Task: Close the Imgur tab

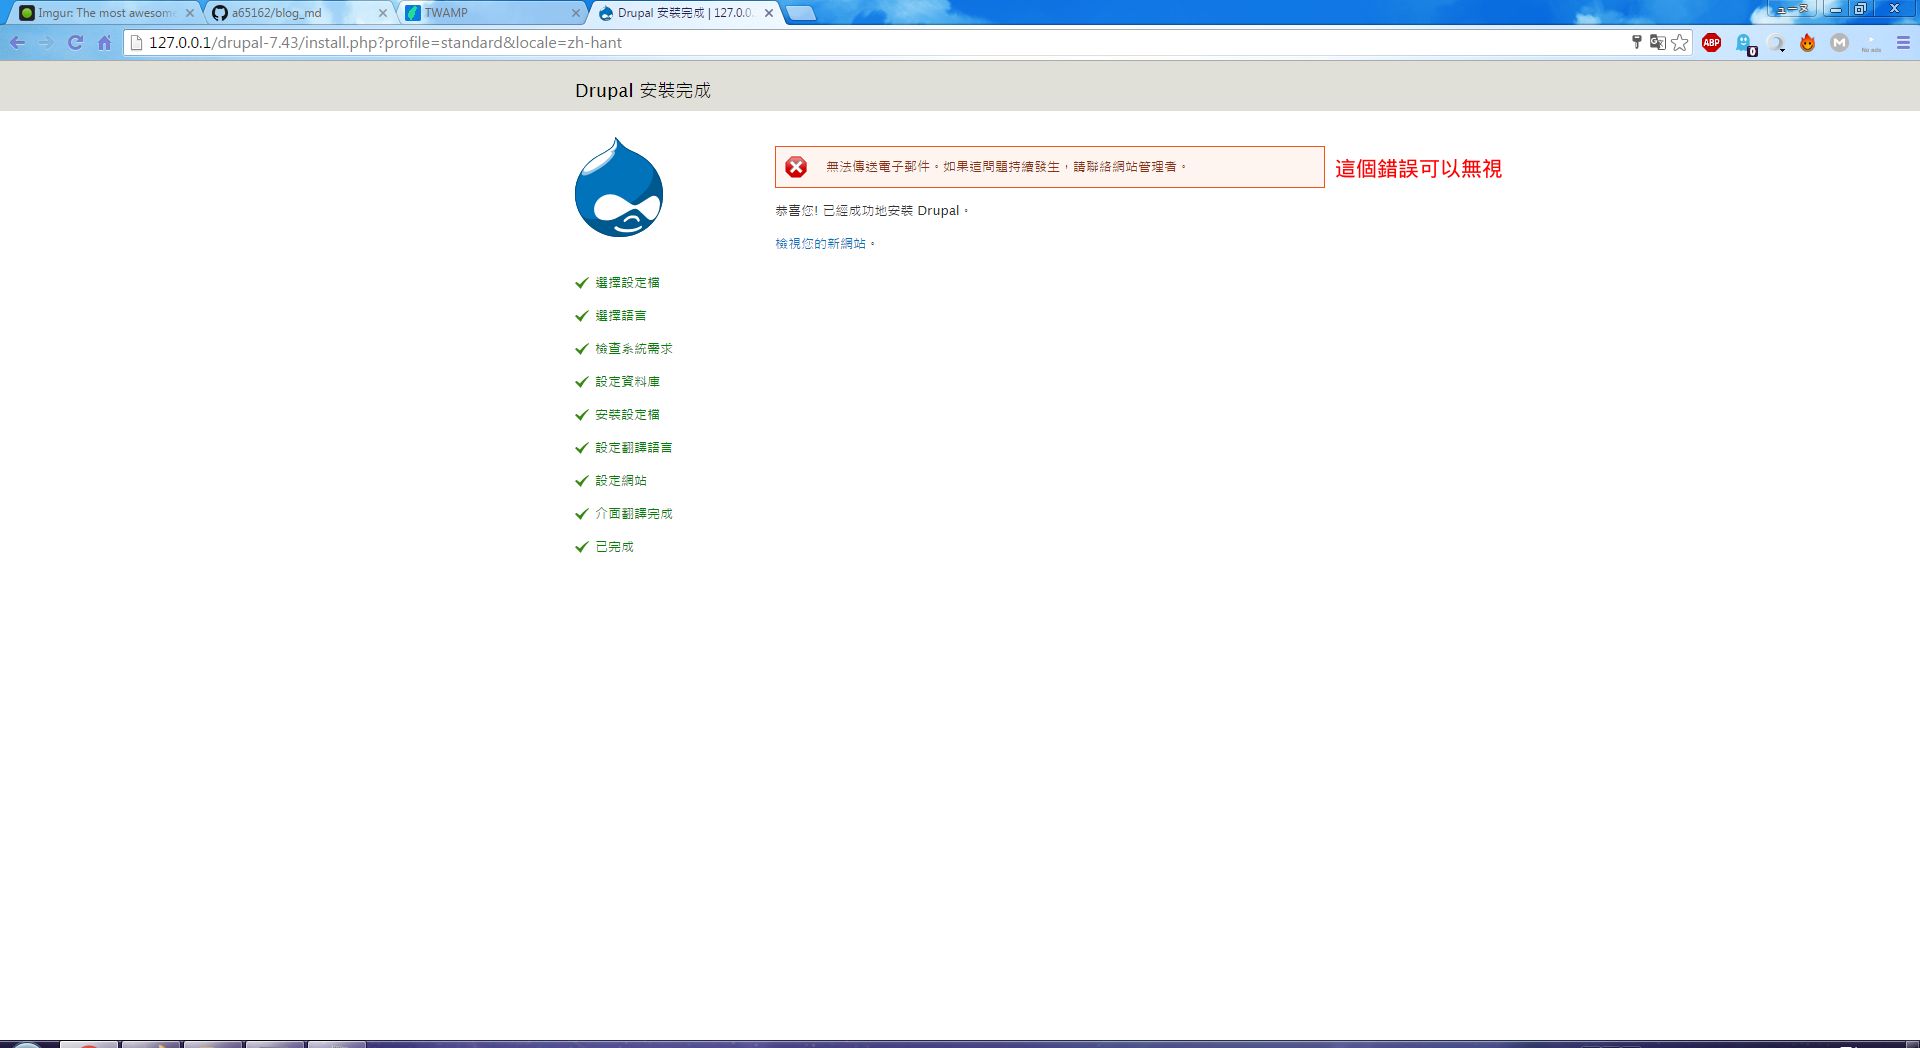Action: click(x=190, y=13)
